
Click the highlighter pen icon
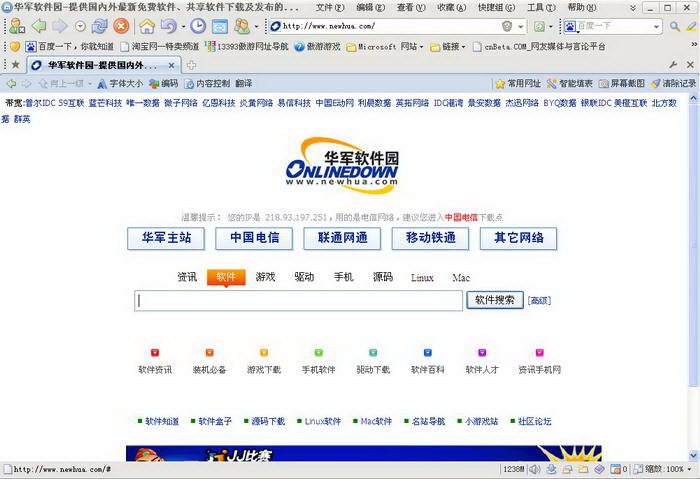point(691,26)
